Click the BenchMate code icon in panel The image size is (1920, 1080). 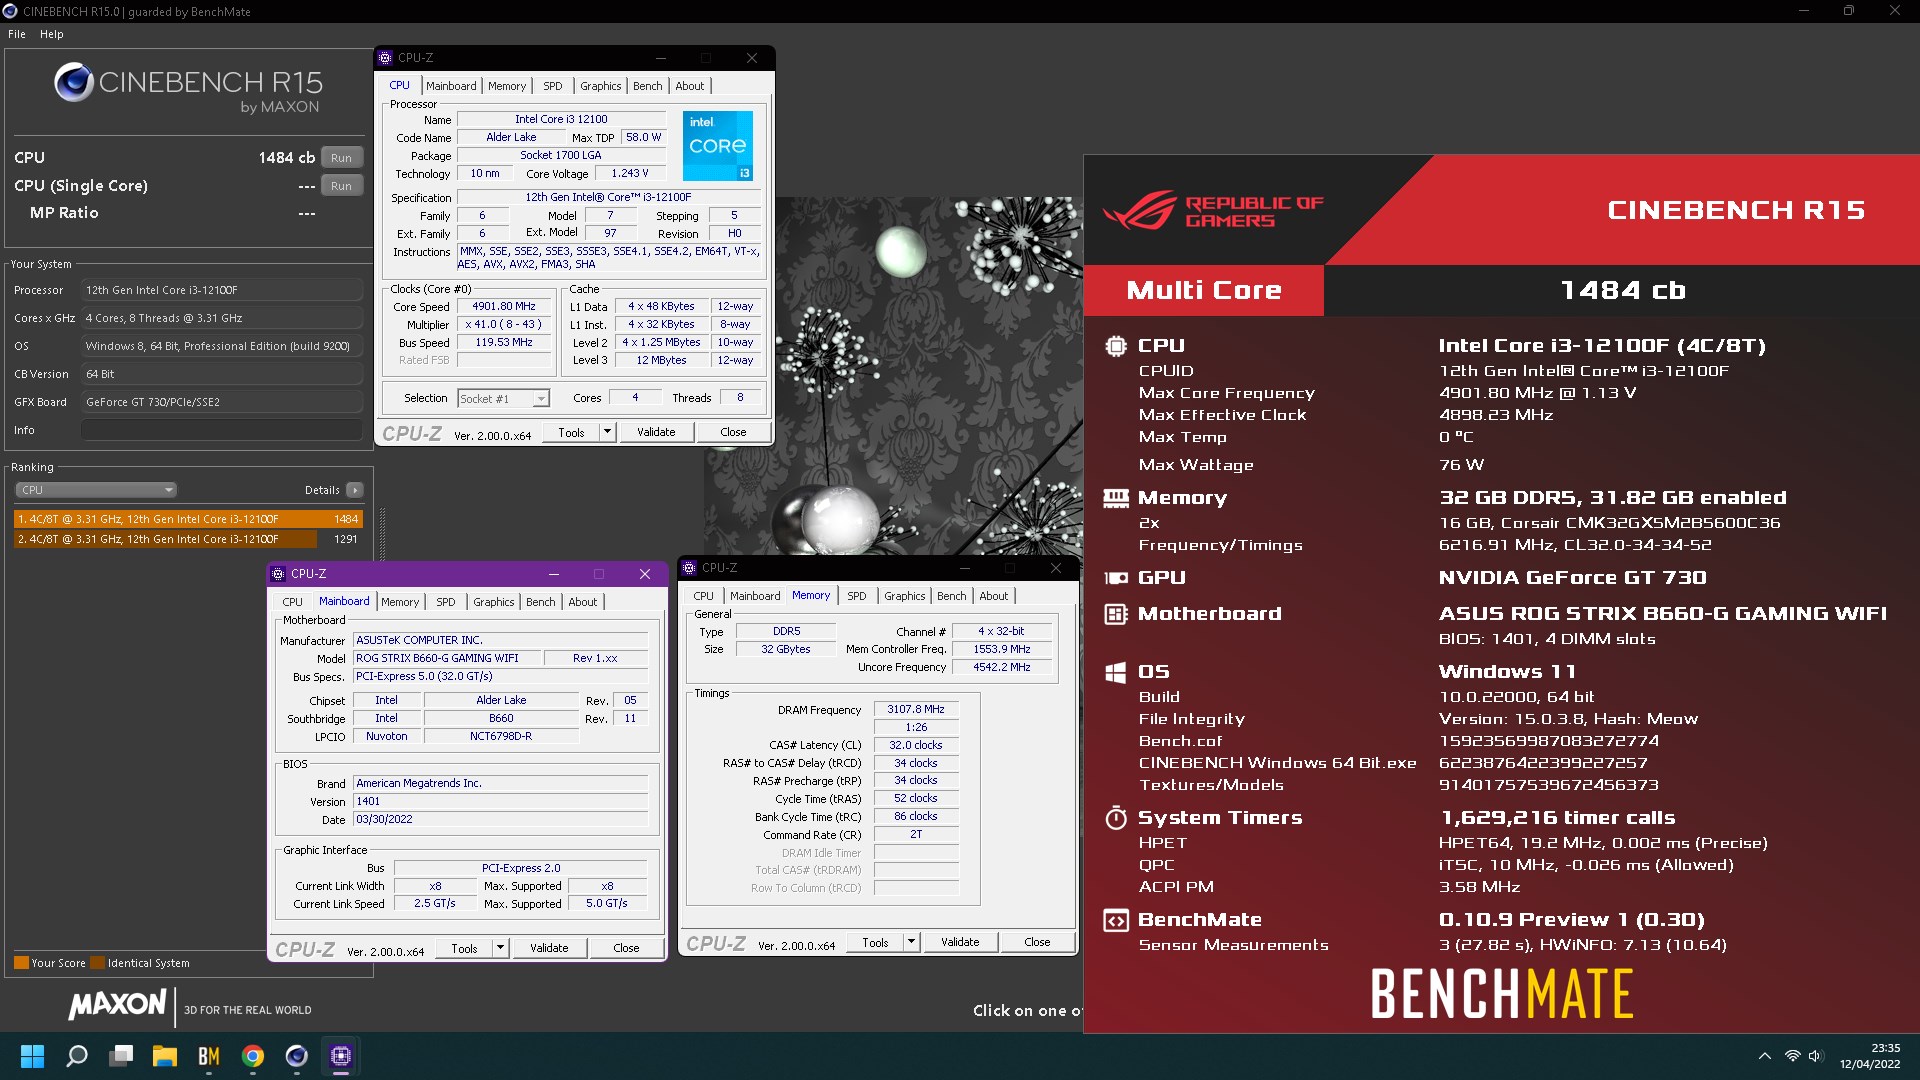point(1116,920)
